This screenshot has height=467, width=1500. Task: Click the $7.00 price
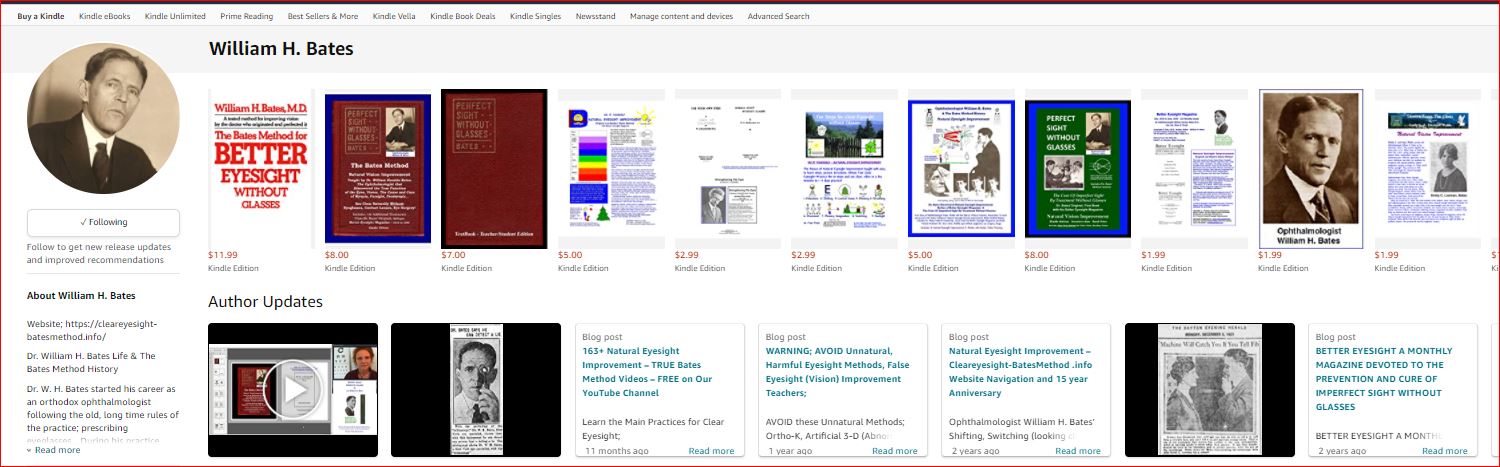coord(453,255)
